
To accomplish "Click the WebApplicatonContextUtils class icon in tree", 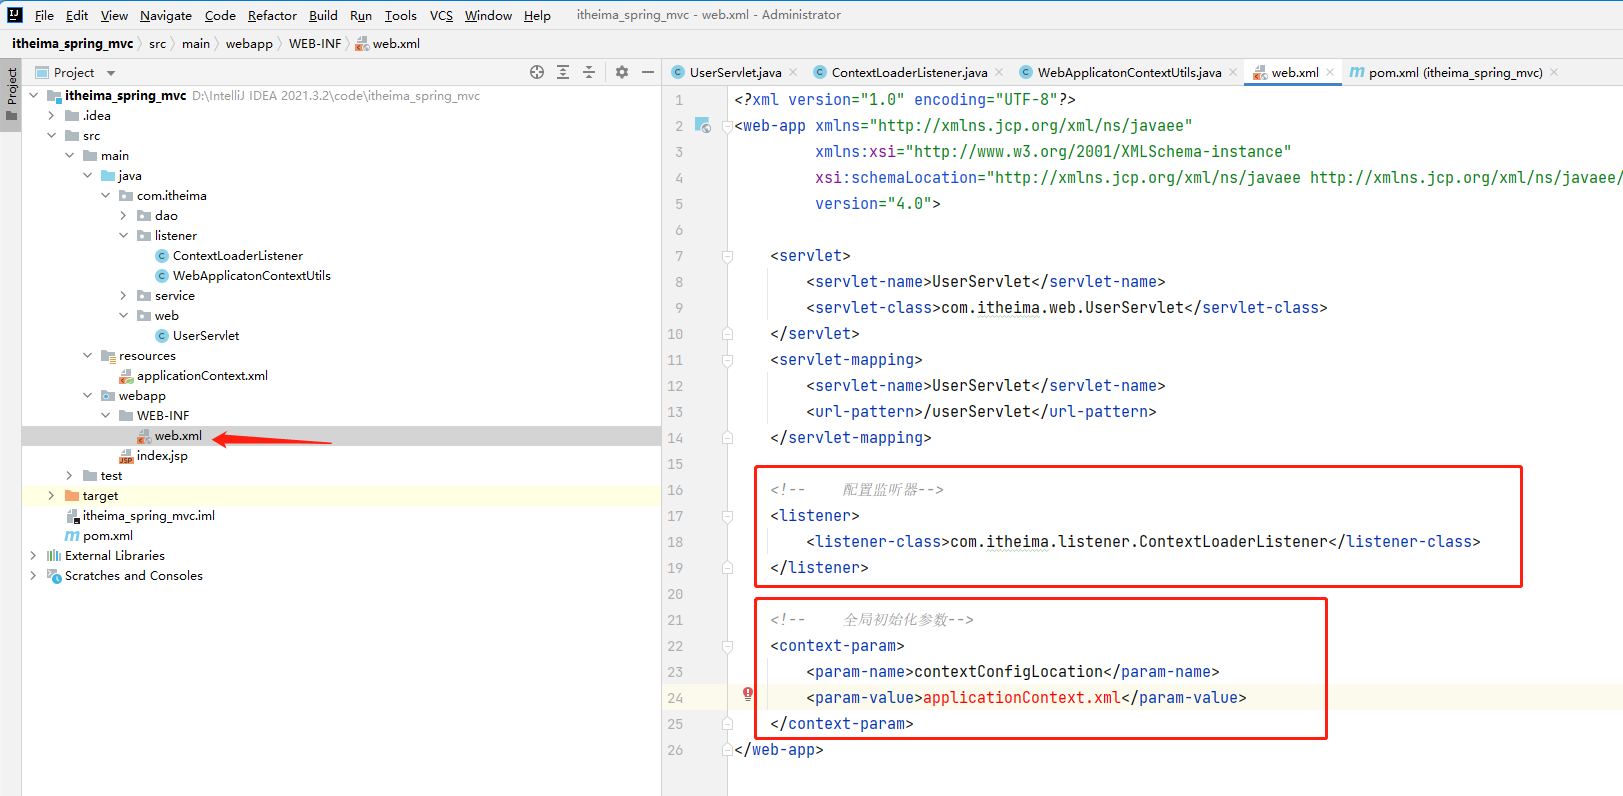I will click(x=162, y=276).
